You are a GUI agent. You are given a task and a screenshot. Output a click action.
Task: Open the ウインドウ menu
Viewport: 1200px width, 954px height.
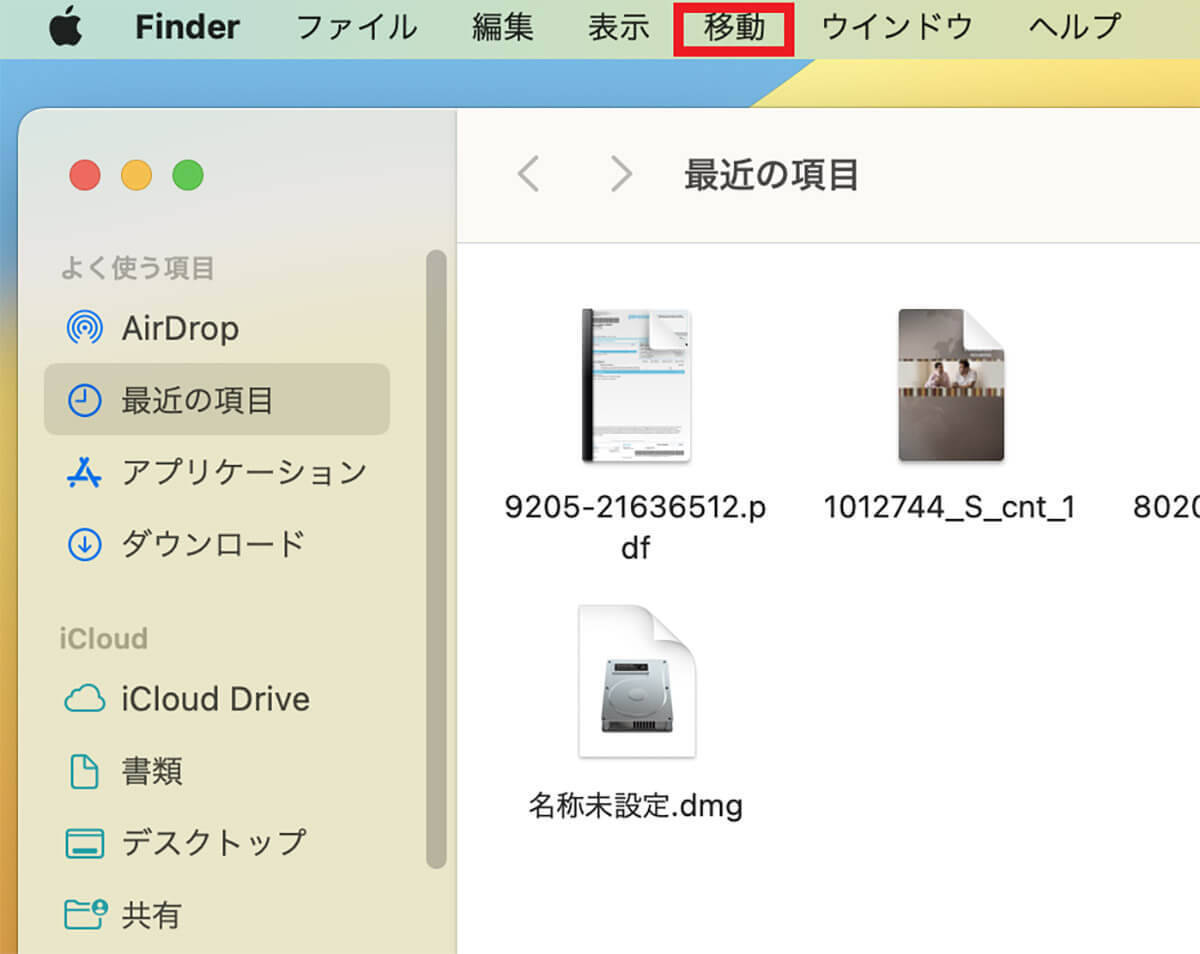[x=897, y=28]
